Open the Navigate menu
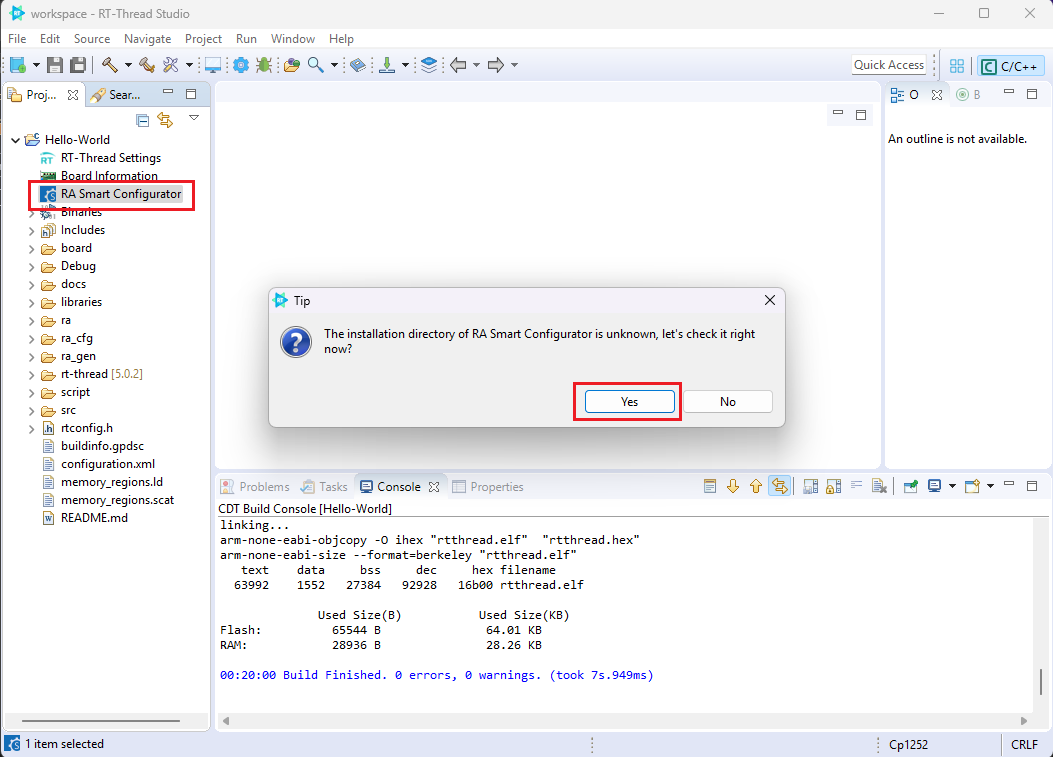This screenshot has width=1053, height=757. click(x=147, y=39)
